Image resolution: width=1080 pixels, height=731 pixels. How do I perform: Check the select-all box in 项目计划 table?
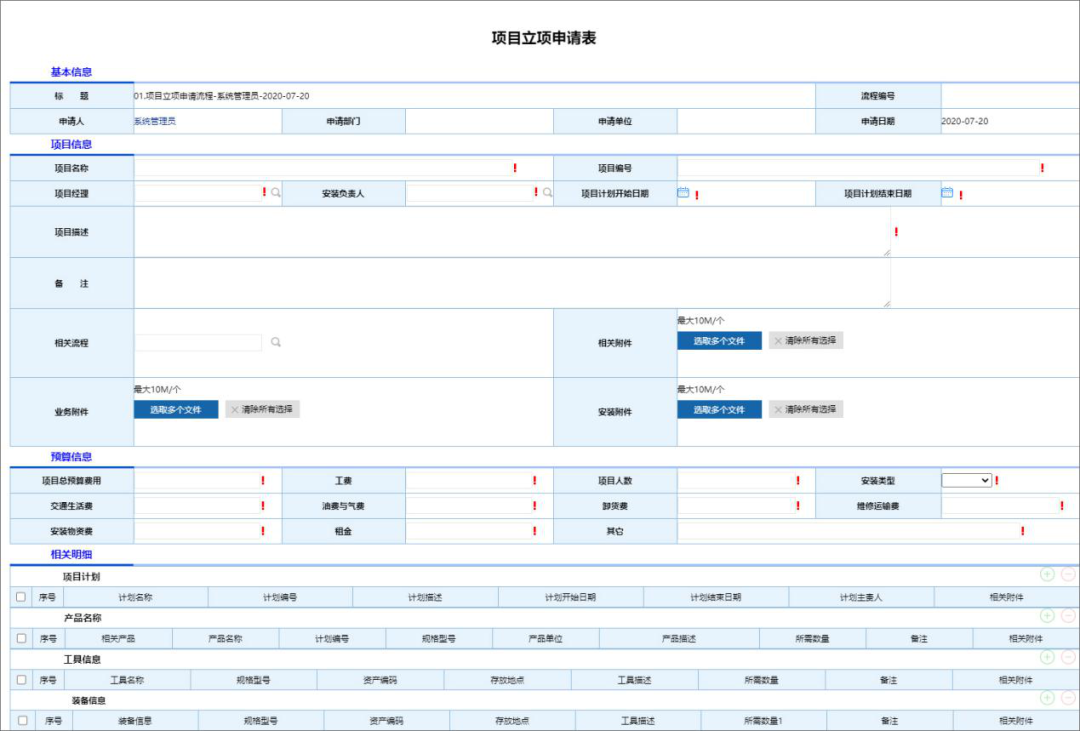pyautogui.click(x=21, y=597)
